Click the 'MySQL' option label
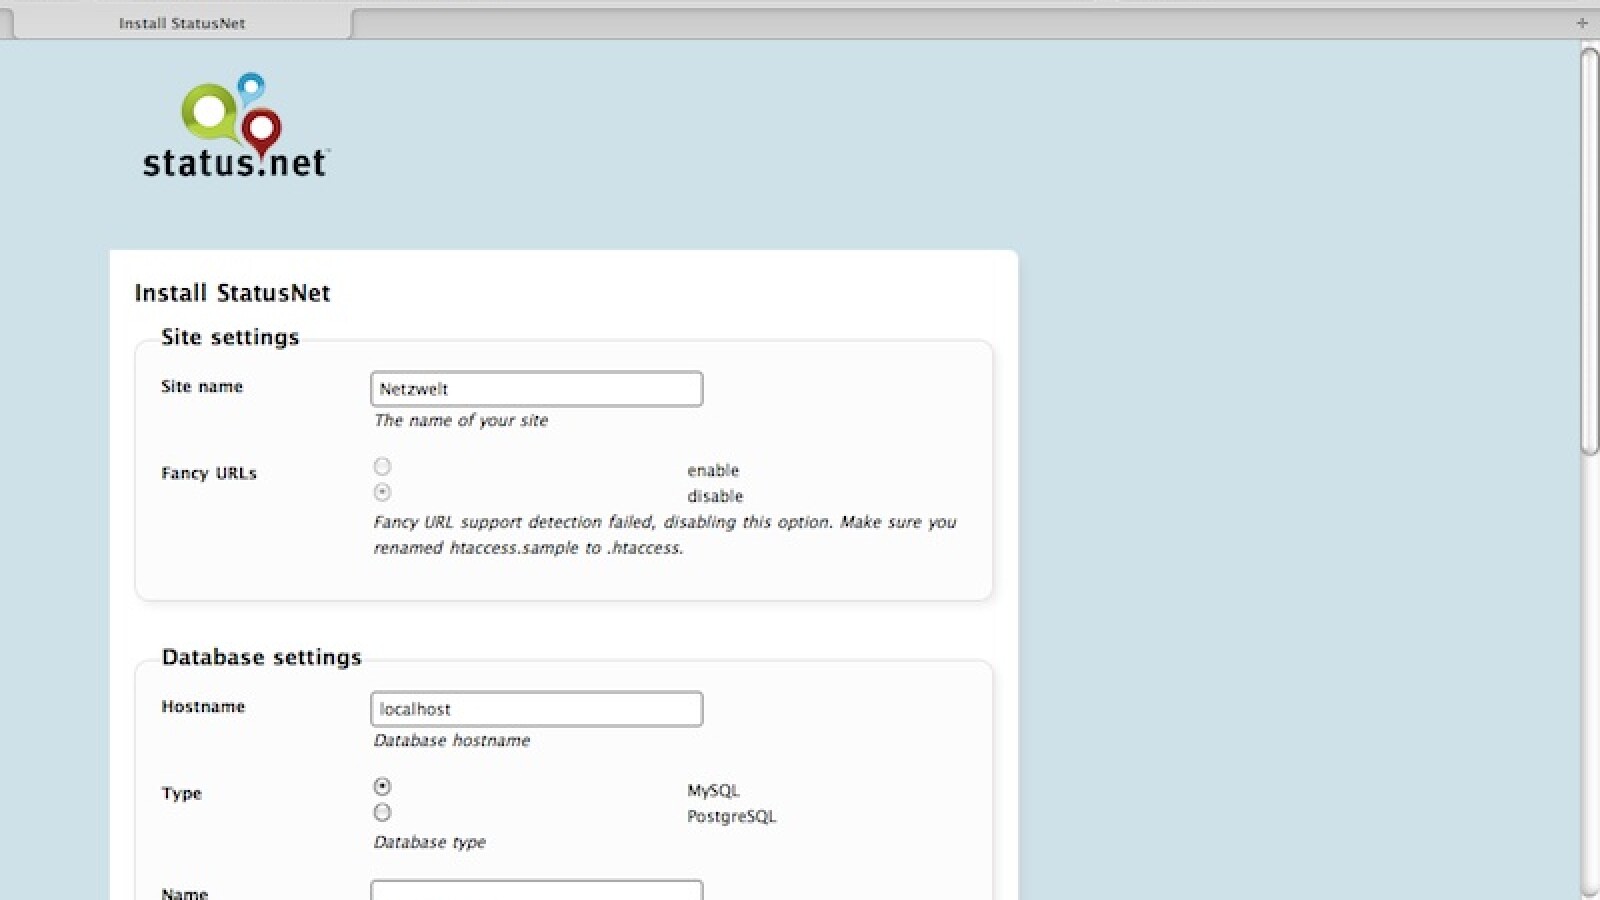 (713, 790)
